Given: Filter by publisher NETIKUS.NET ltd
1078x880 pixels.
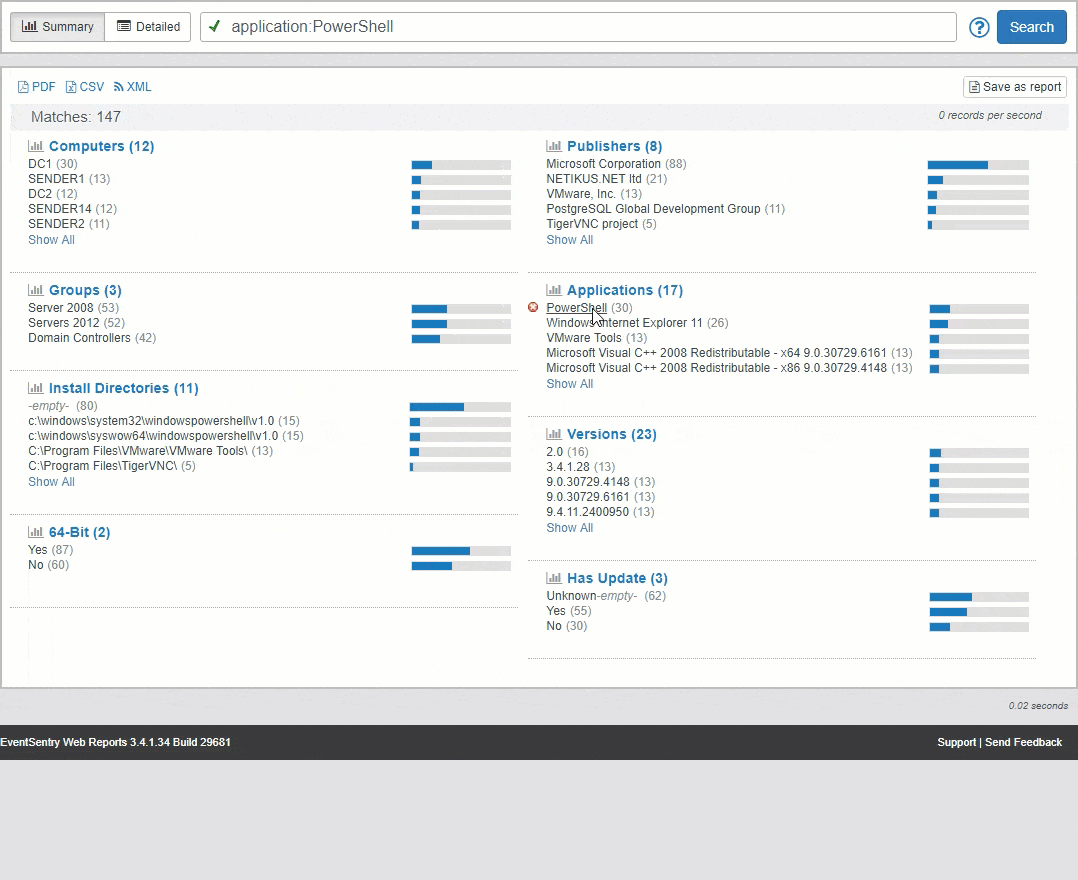Looking at the screenshot, I should pyautogui.click(x=594, y=179).
